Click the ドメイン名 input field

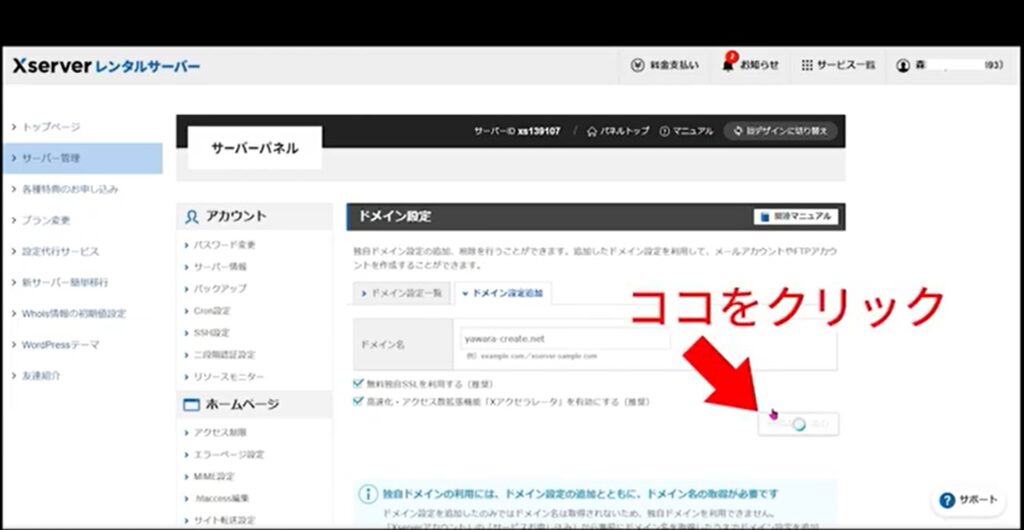pos(566,339)
